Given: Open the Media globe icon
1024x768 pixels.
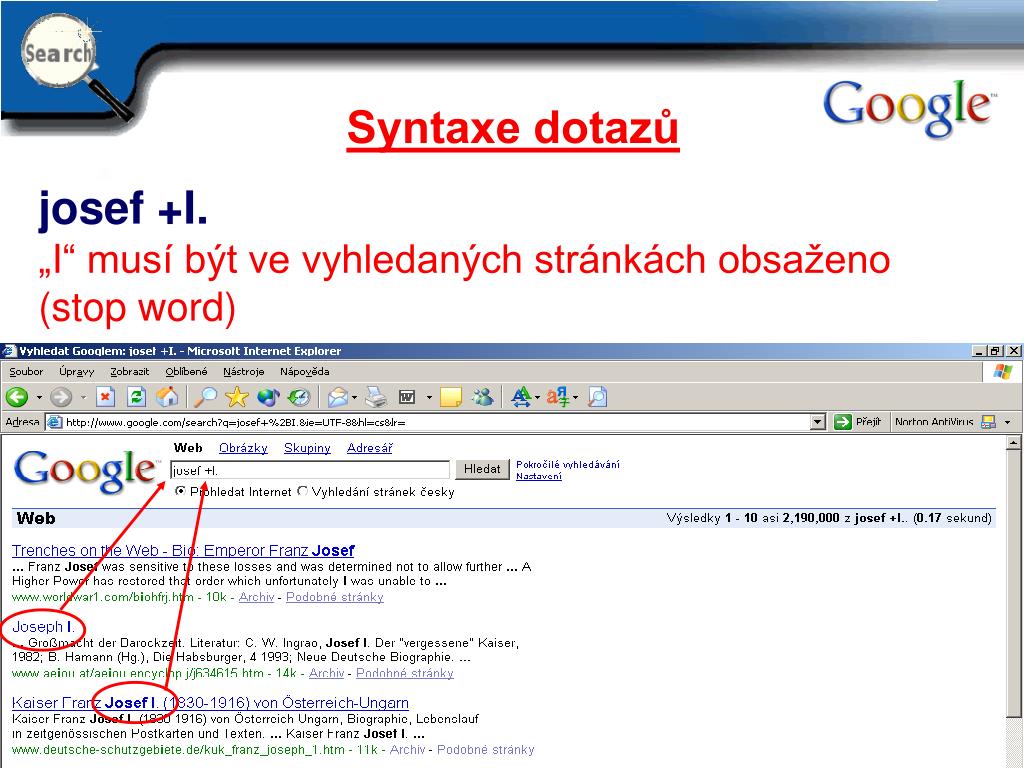Looking at the screenshot, I should point(268,396).
